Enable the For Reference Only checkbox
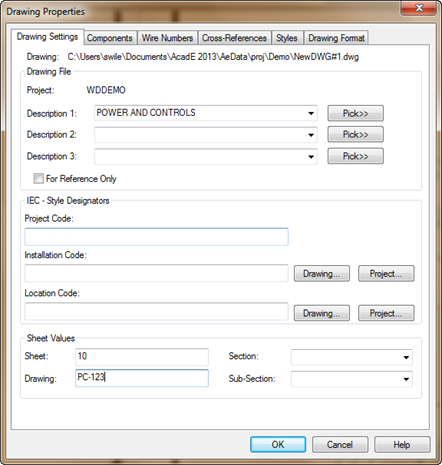Viewport: 442px width, 465px height. tap(38, 179)
